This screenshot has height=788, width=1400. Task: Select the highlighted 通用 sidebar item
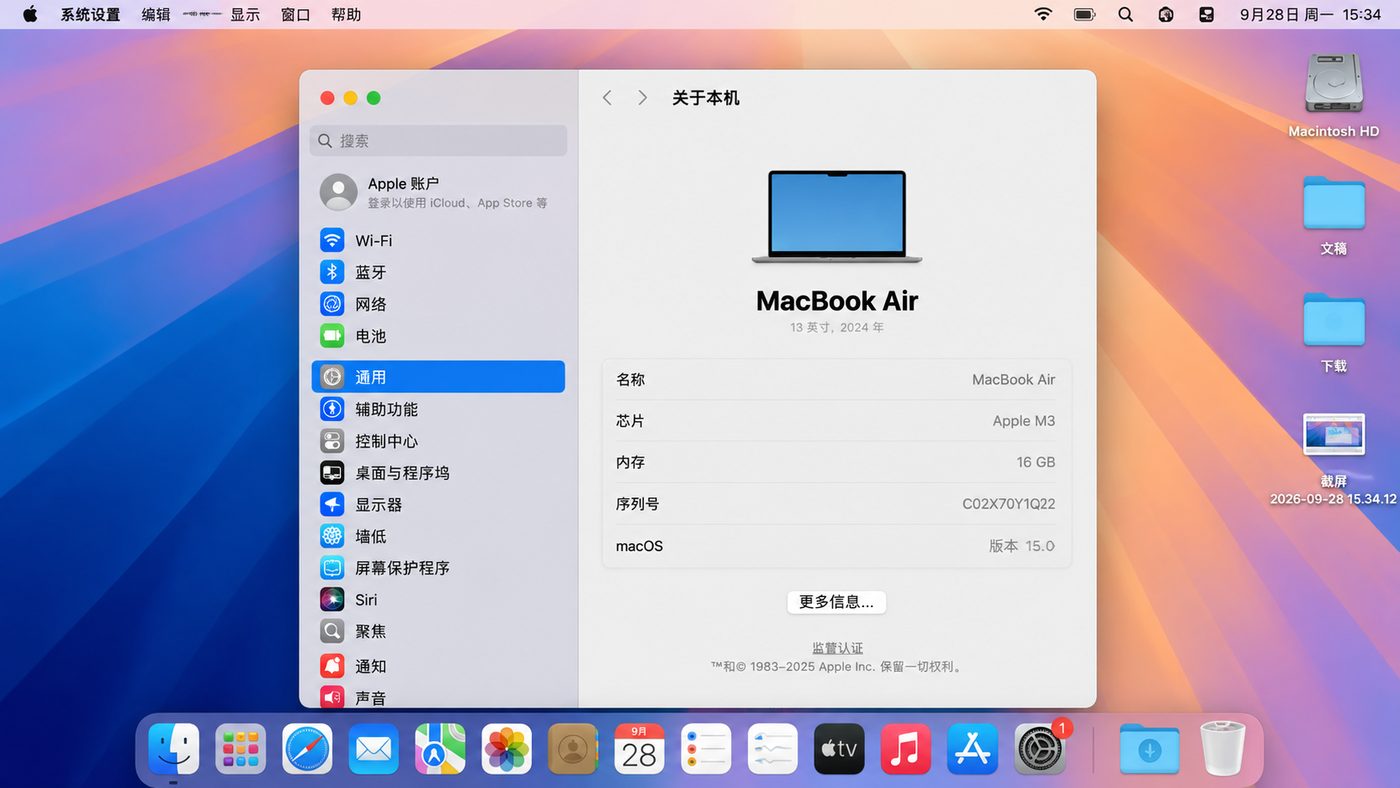tap(438, 377)
